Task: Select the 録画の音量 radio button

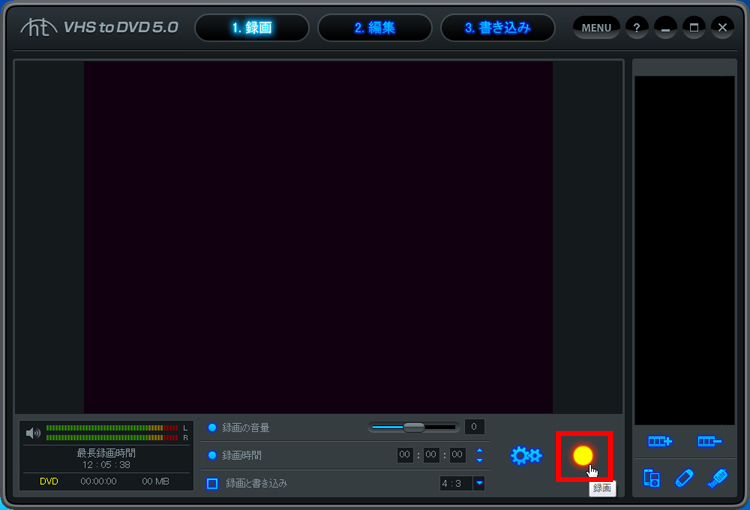Action: coord(212,427)
